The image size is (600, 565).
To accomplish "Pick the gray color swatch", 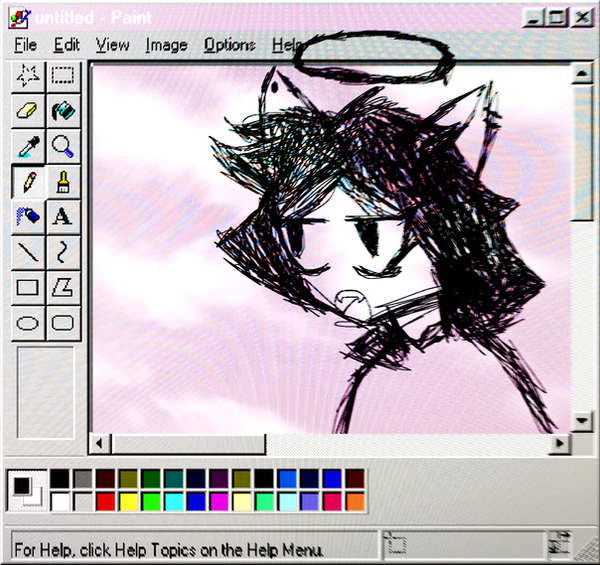I will (x=83, y=479).
